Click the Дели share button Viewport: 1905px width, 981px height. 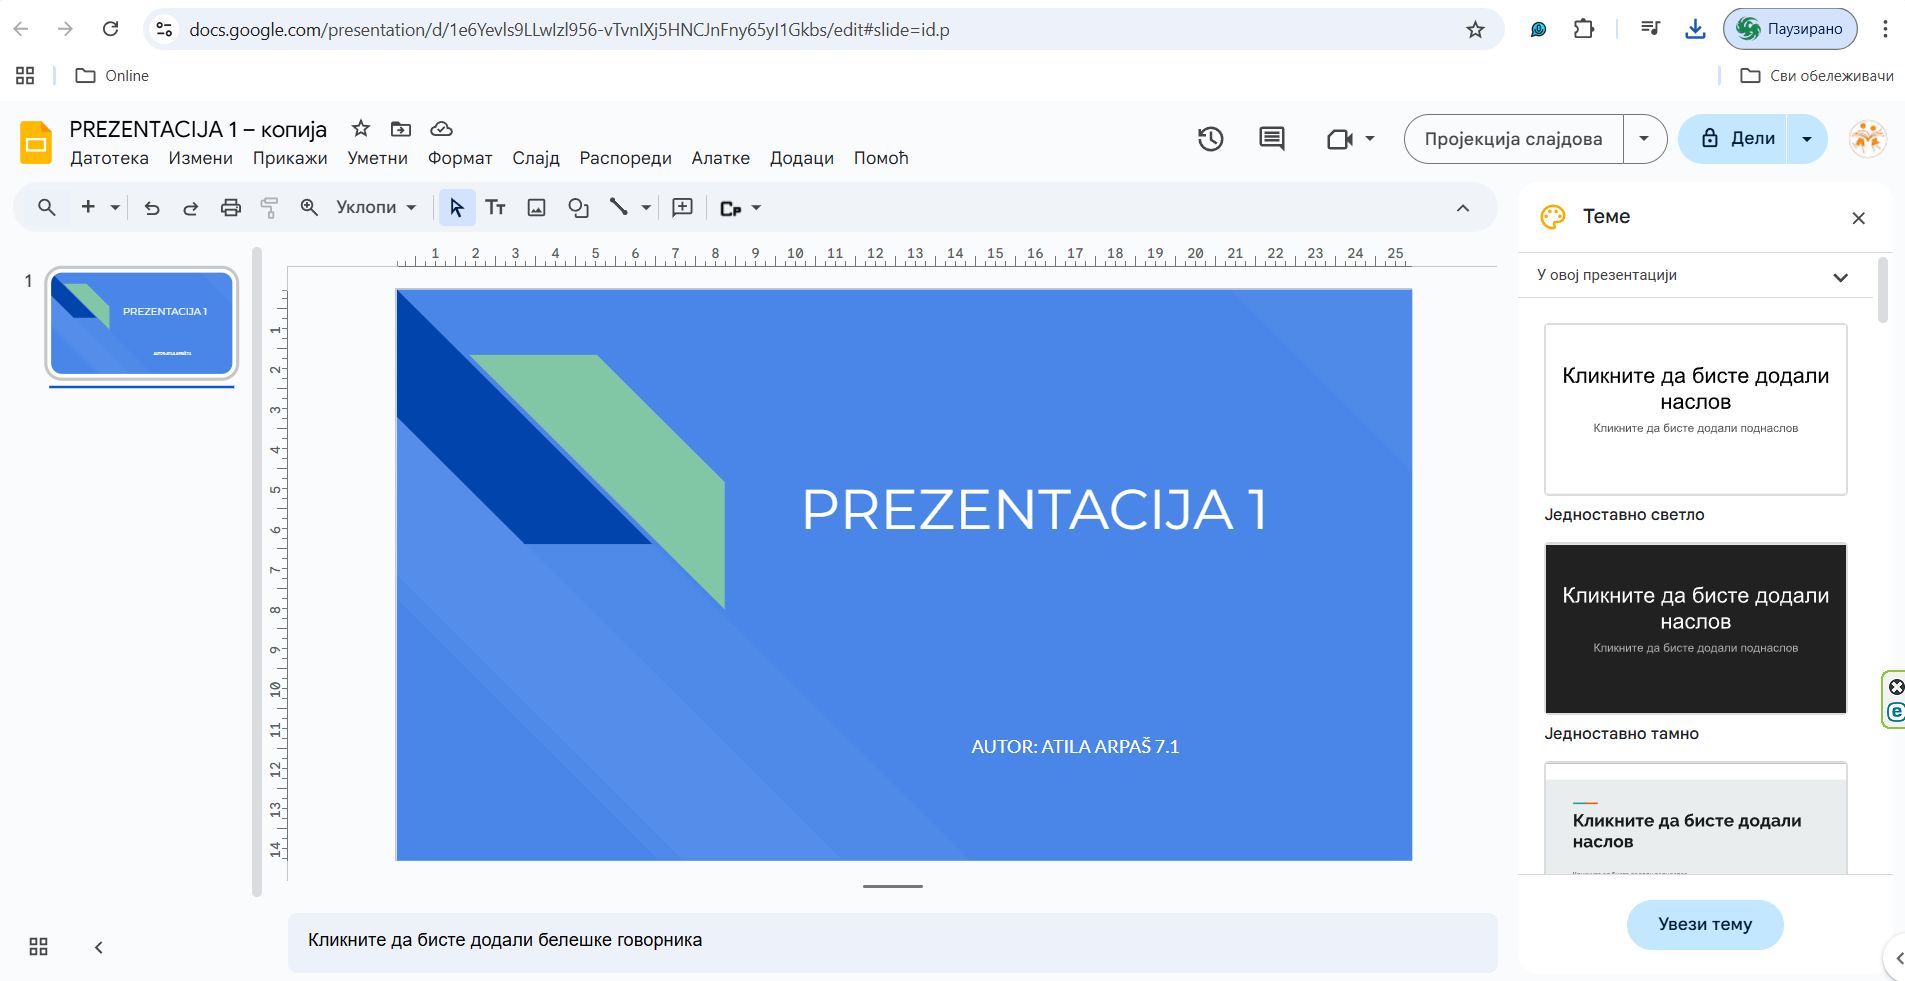point(1738,139)
